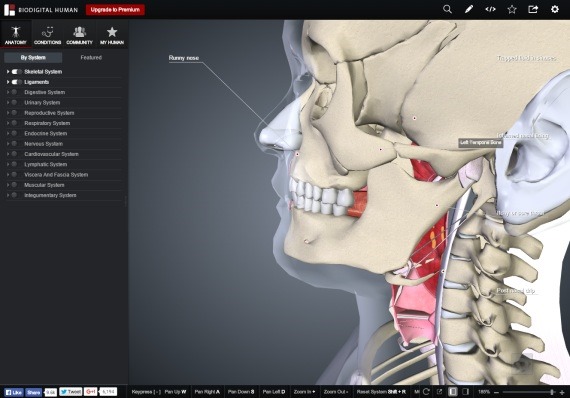Click the Facebook Like button

tap(14, 392)
